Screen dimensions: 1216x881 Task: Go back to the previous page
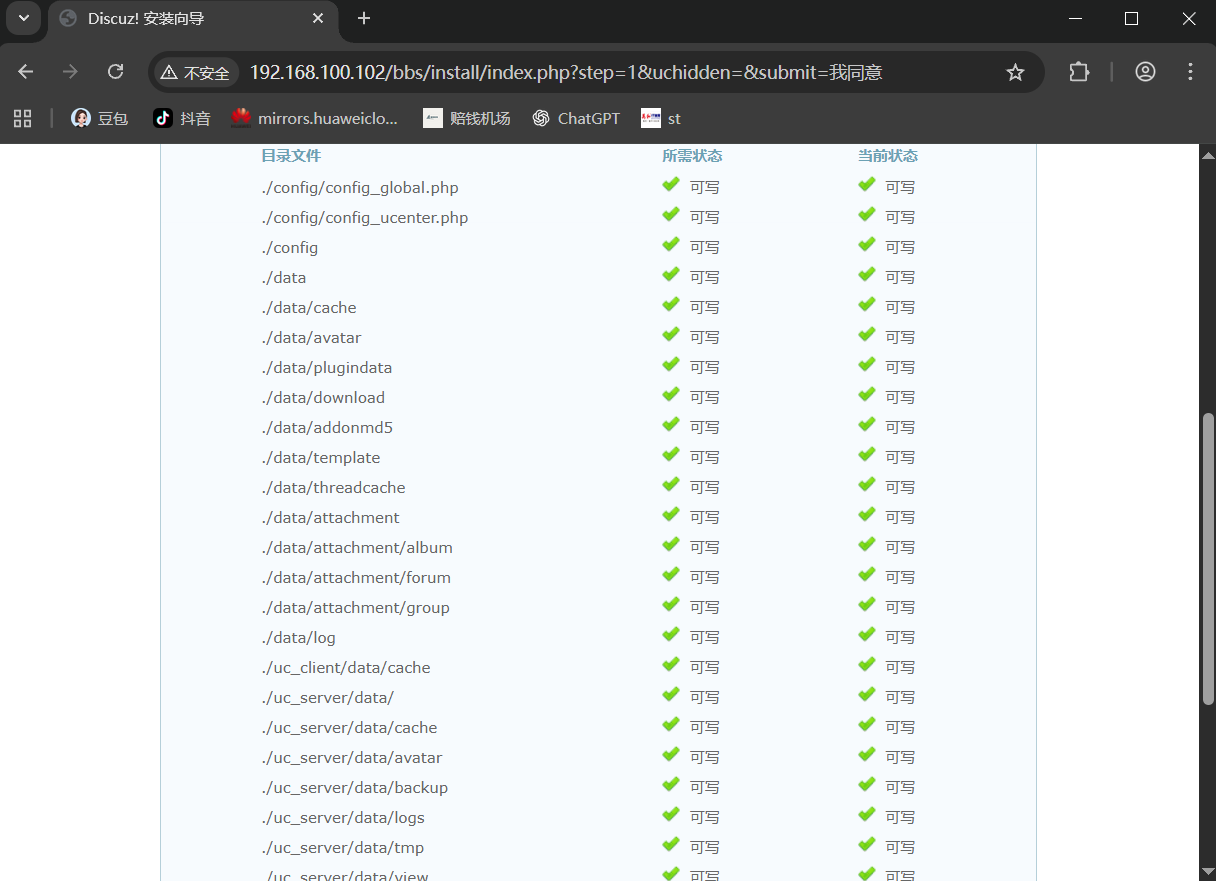click(x=26, y=72)
